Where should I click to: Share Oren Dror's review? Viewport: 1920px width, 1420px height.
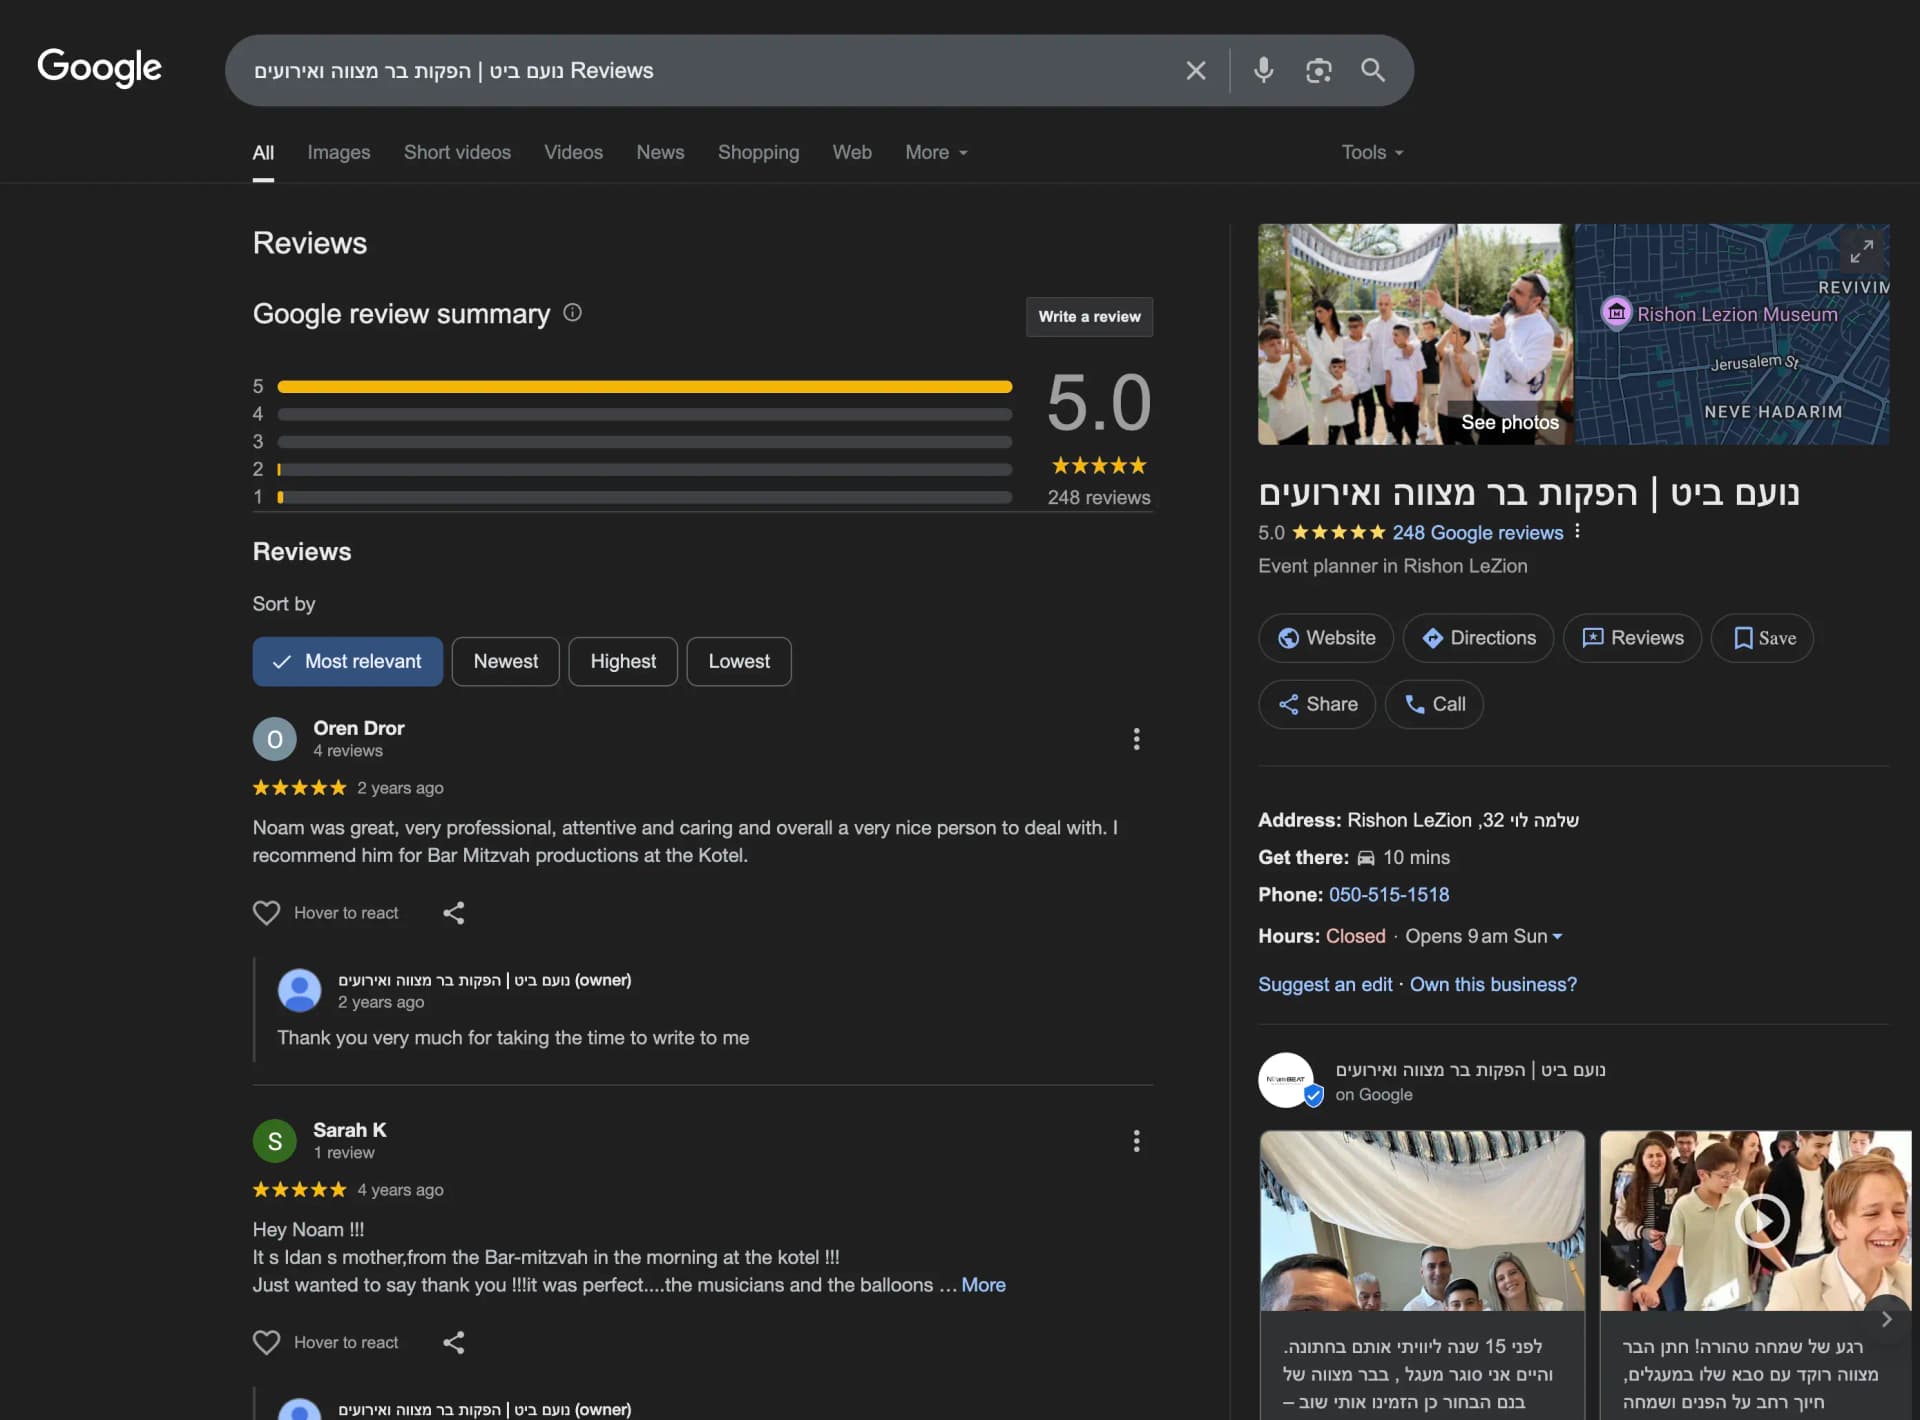454,913
